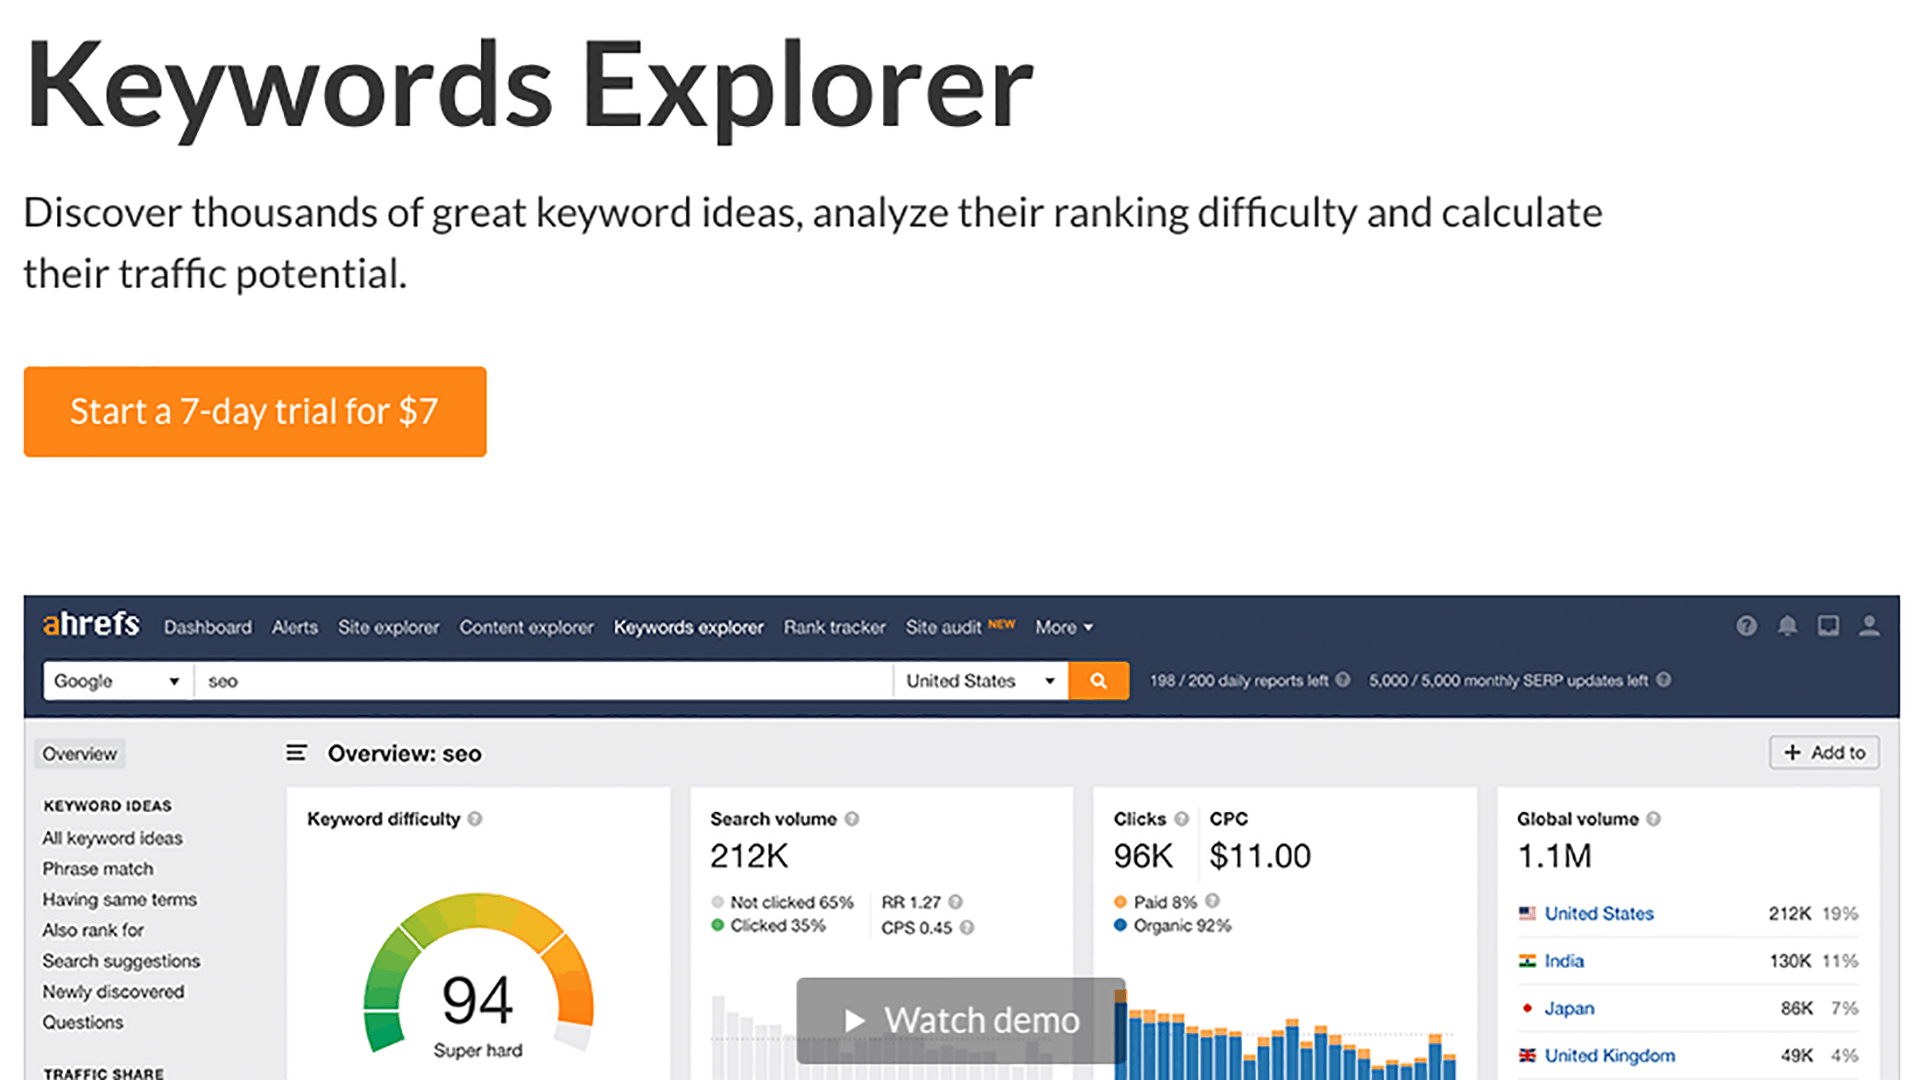1920x1080 pixels.
Task: Click the play triangle on Watch demo
Action: 854,1021
